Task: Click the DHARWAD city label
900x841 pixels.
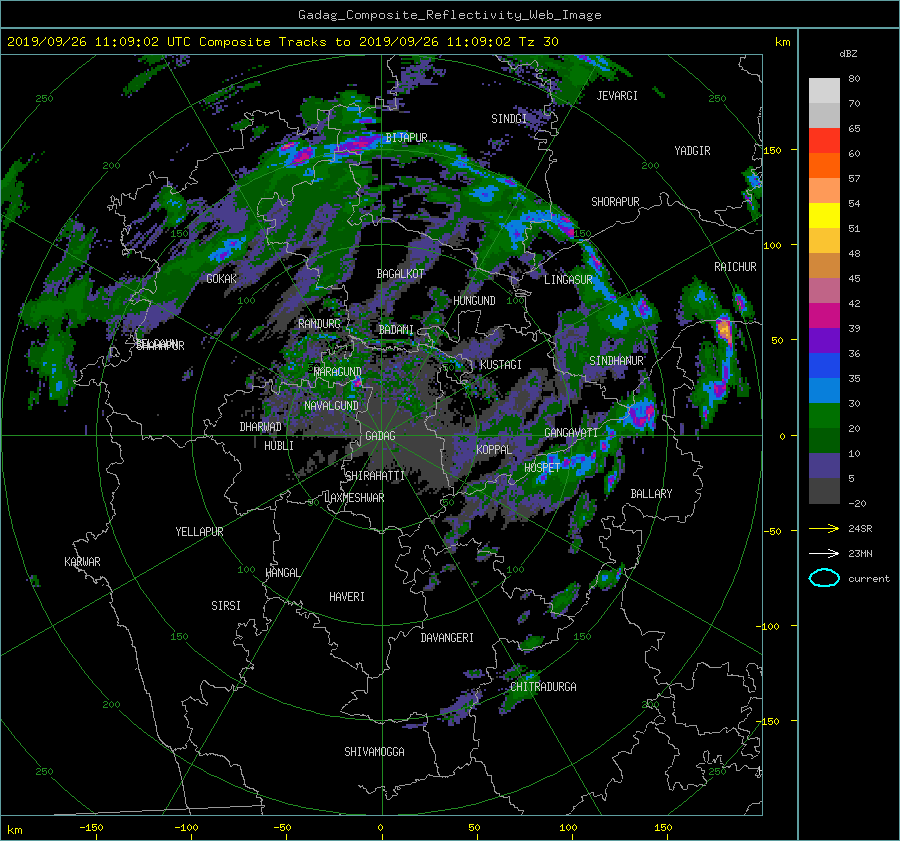Action: tap(261, 427)
